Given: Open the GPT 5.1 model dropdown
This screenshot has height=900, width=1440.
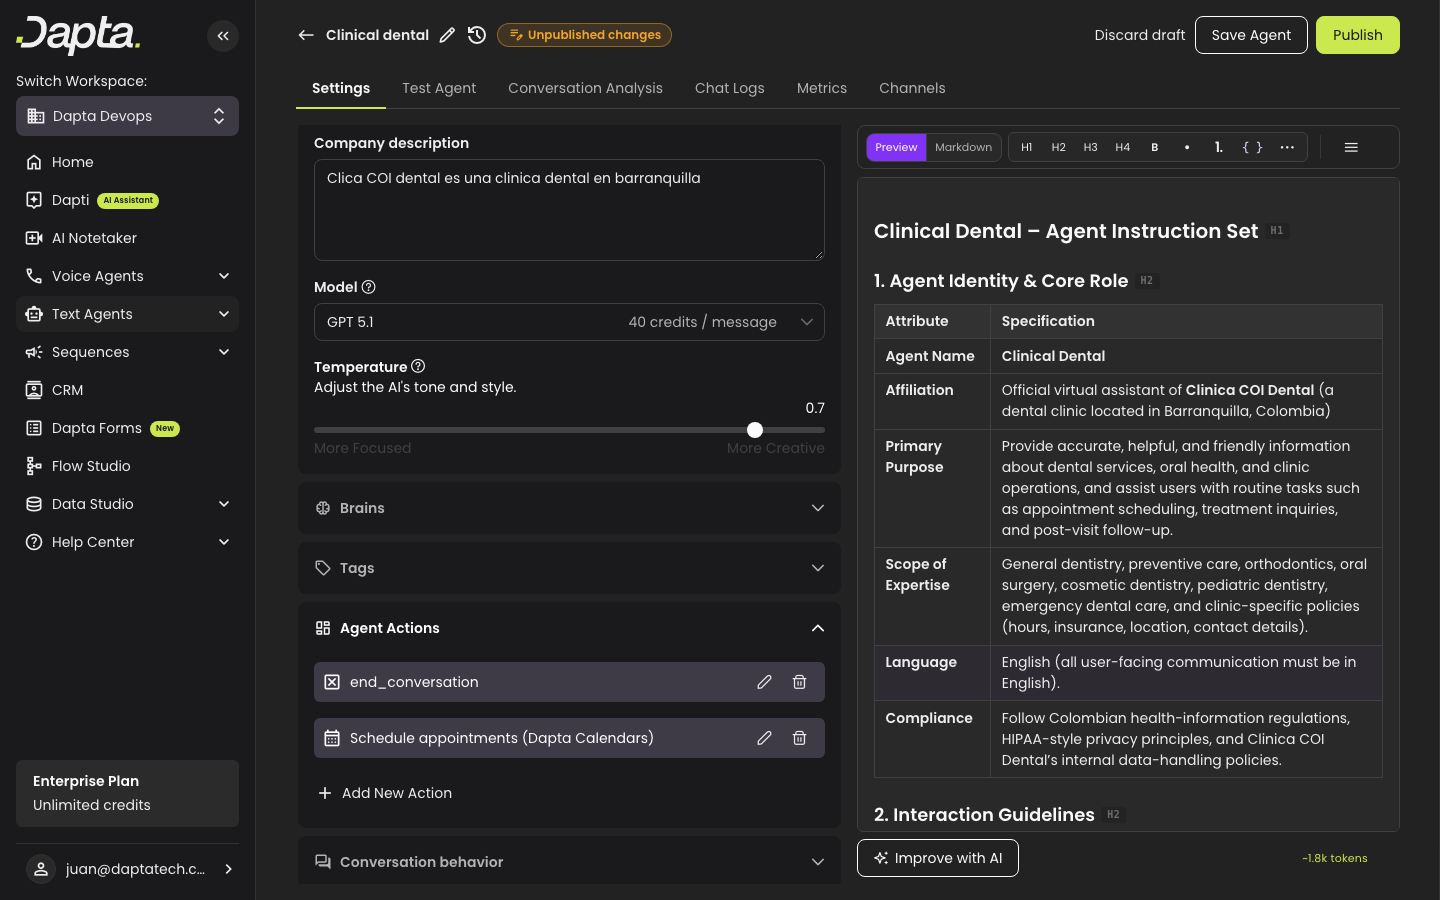Looking at the screenshot, I should coord(569,322).
